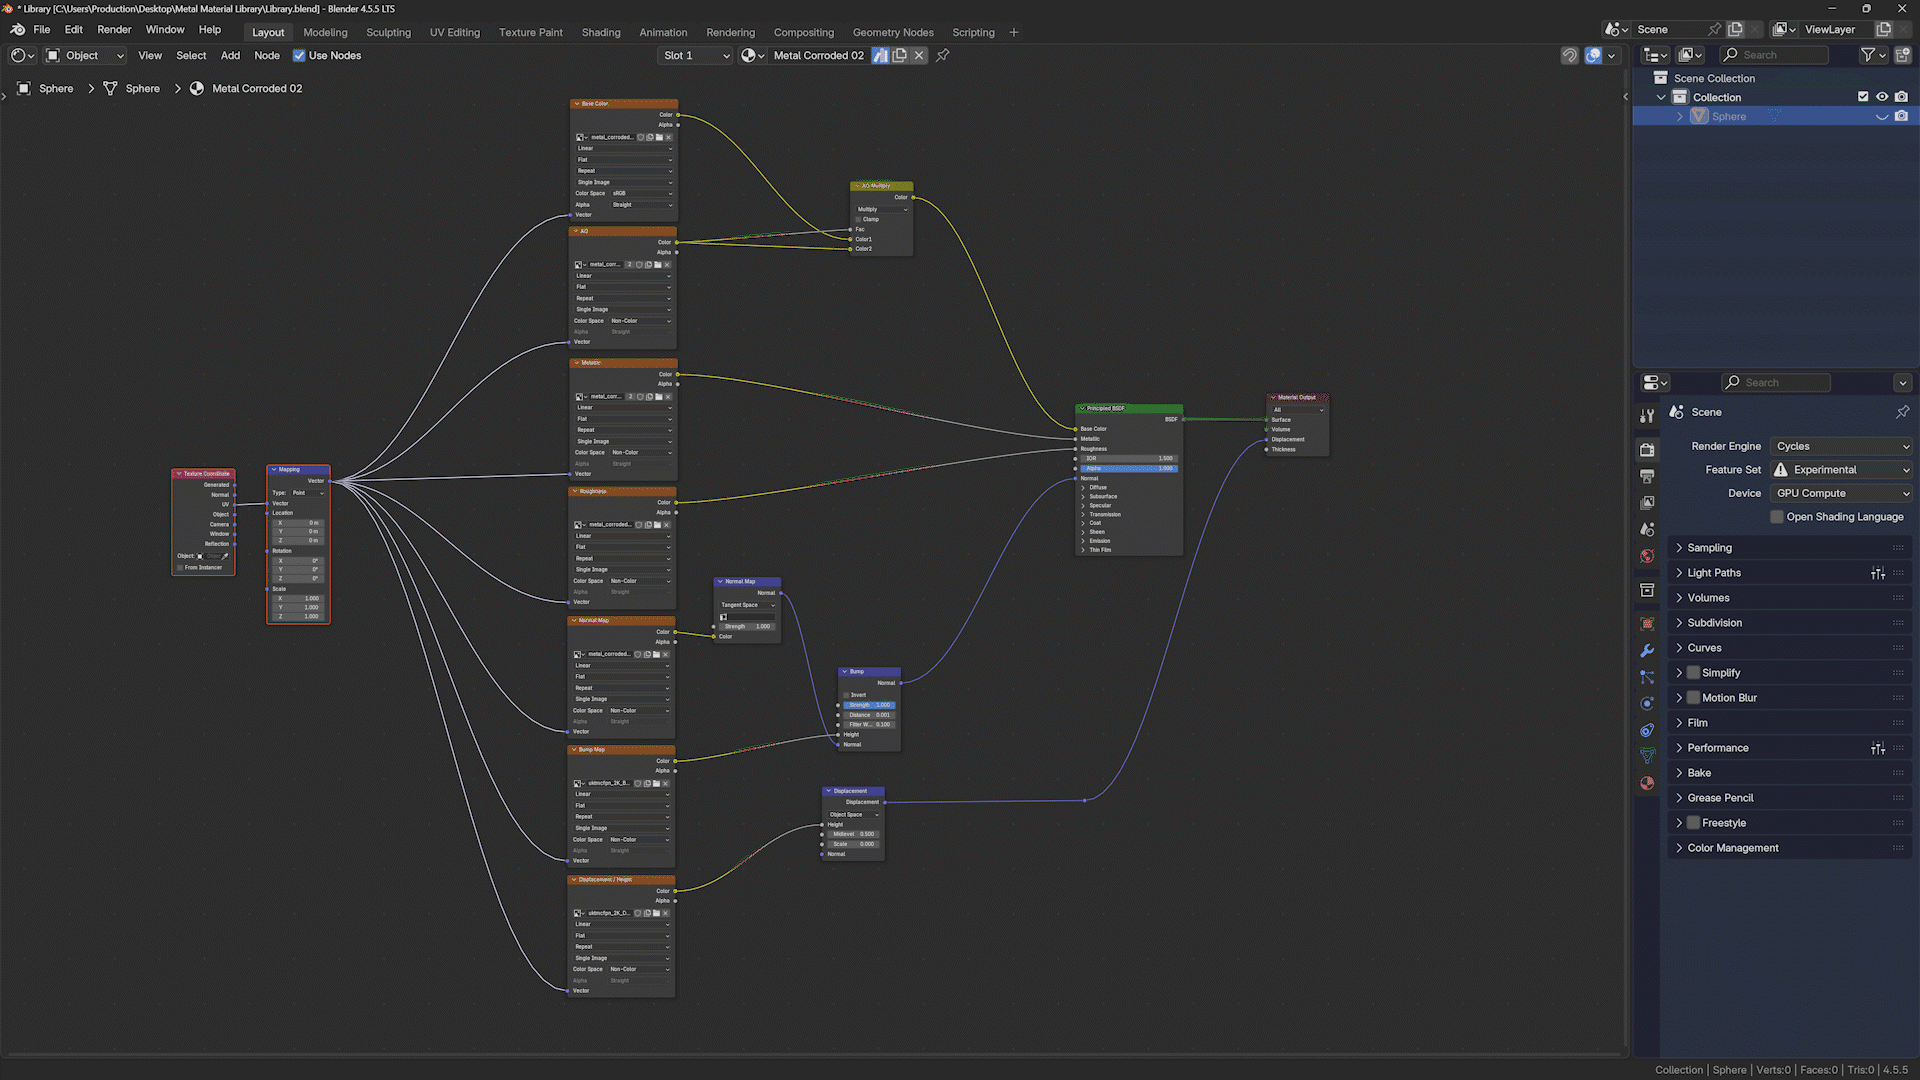Open the Tool properties tab

(1647, 416)
